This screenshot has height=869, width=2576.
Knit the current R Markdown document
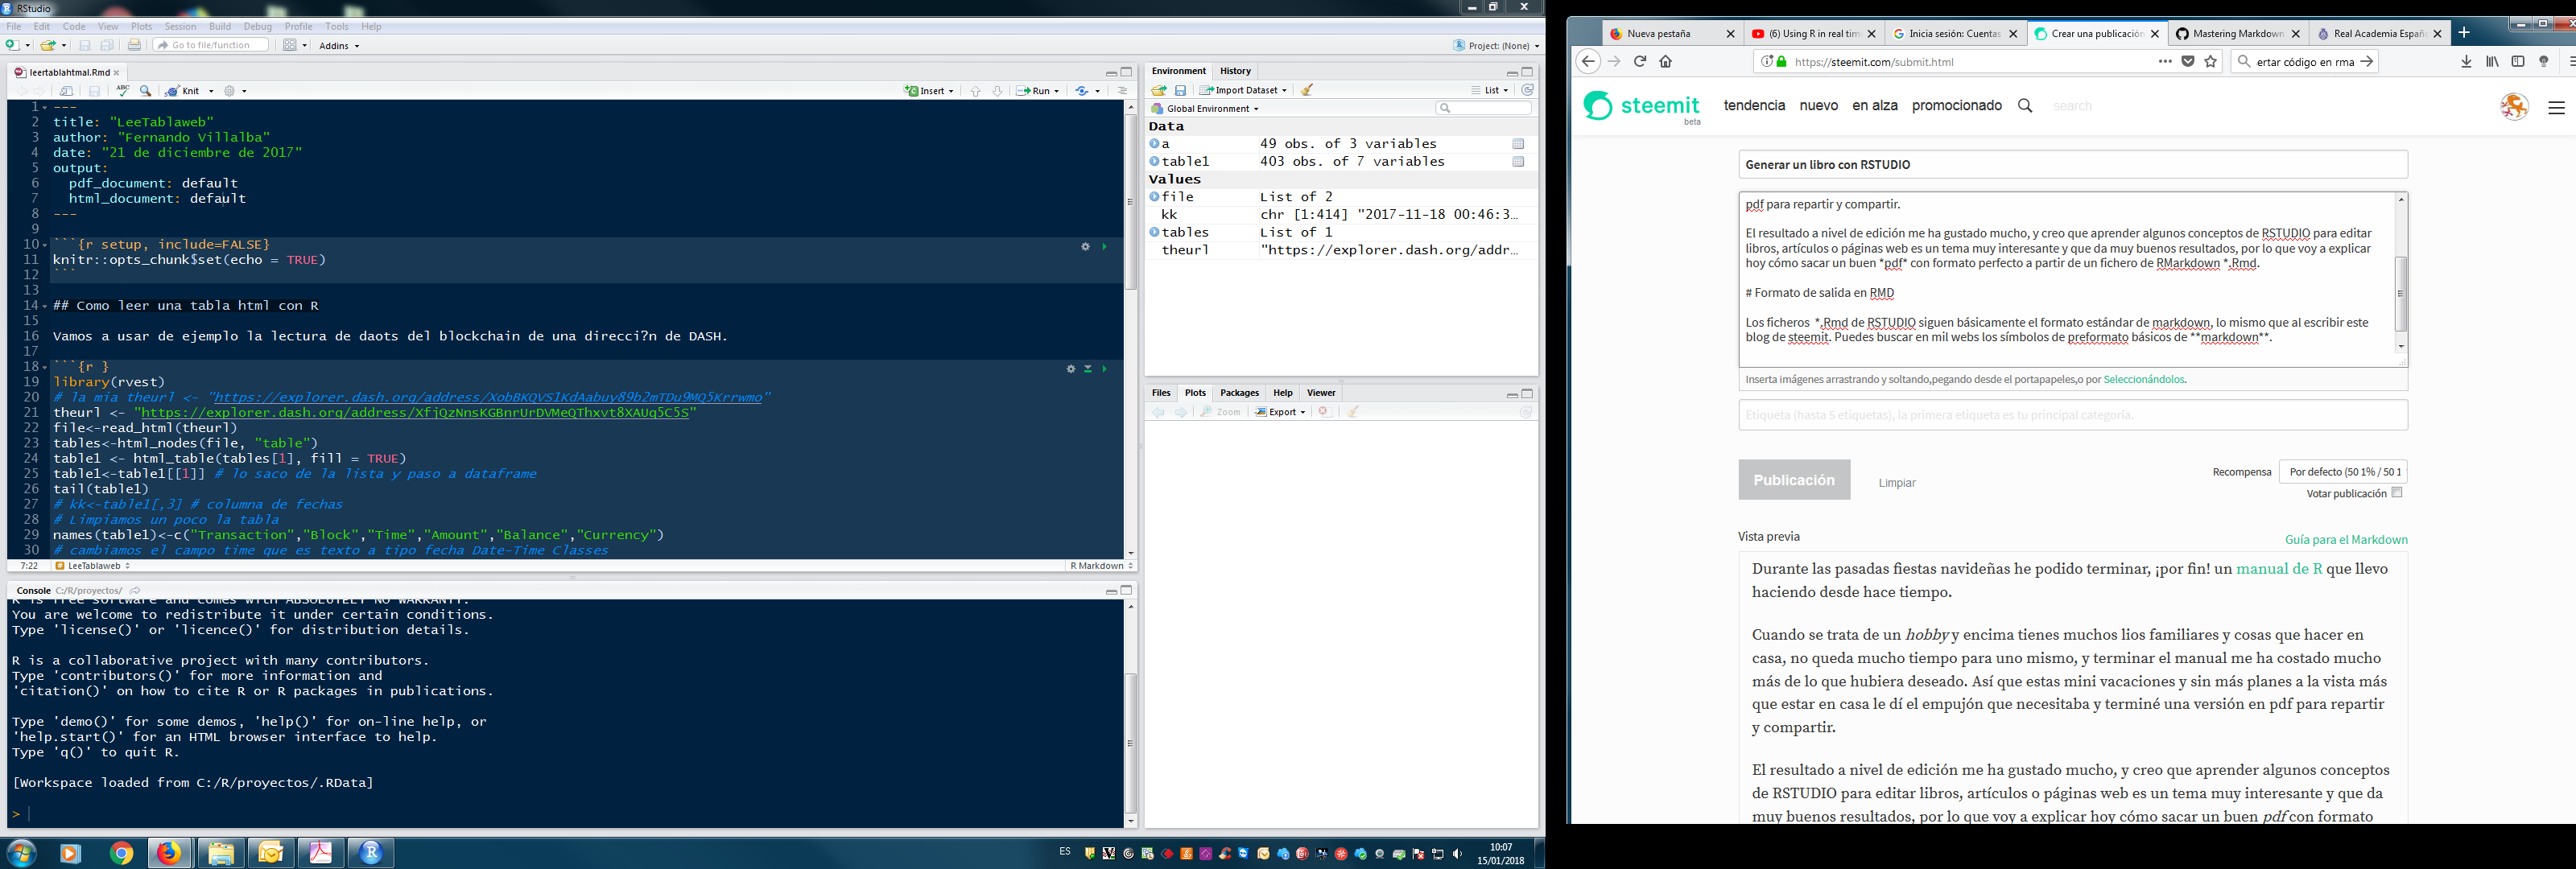click(184, 90)
